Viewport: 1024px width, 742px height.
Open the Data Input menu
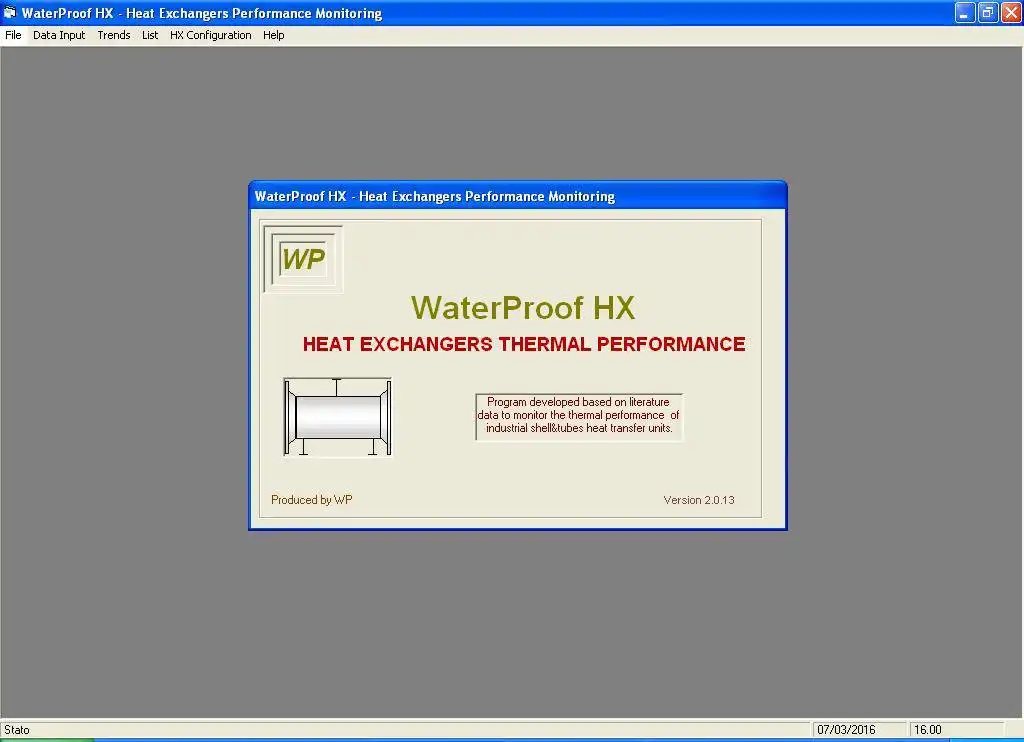tap(59, 35)
